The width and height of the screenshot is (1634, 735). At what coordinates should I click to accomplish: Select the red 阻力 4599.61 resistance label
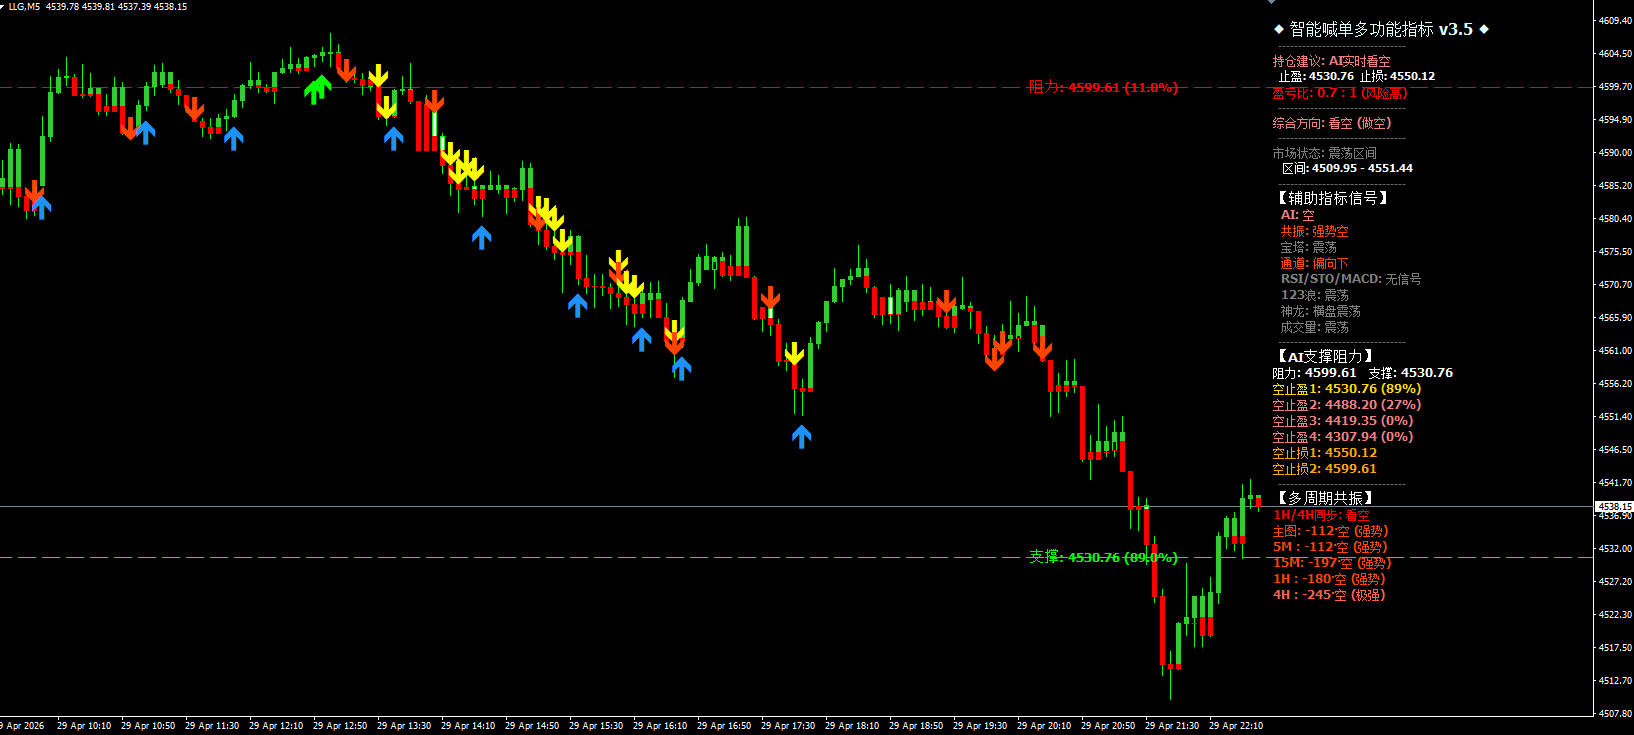click(1102, 88)
